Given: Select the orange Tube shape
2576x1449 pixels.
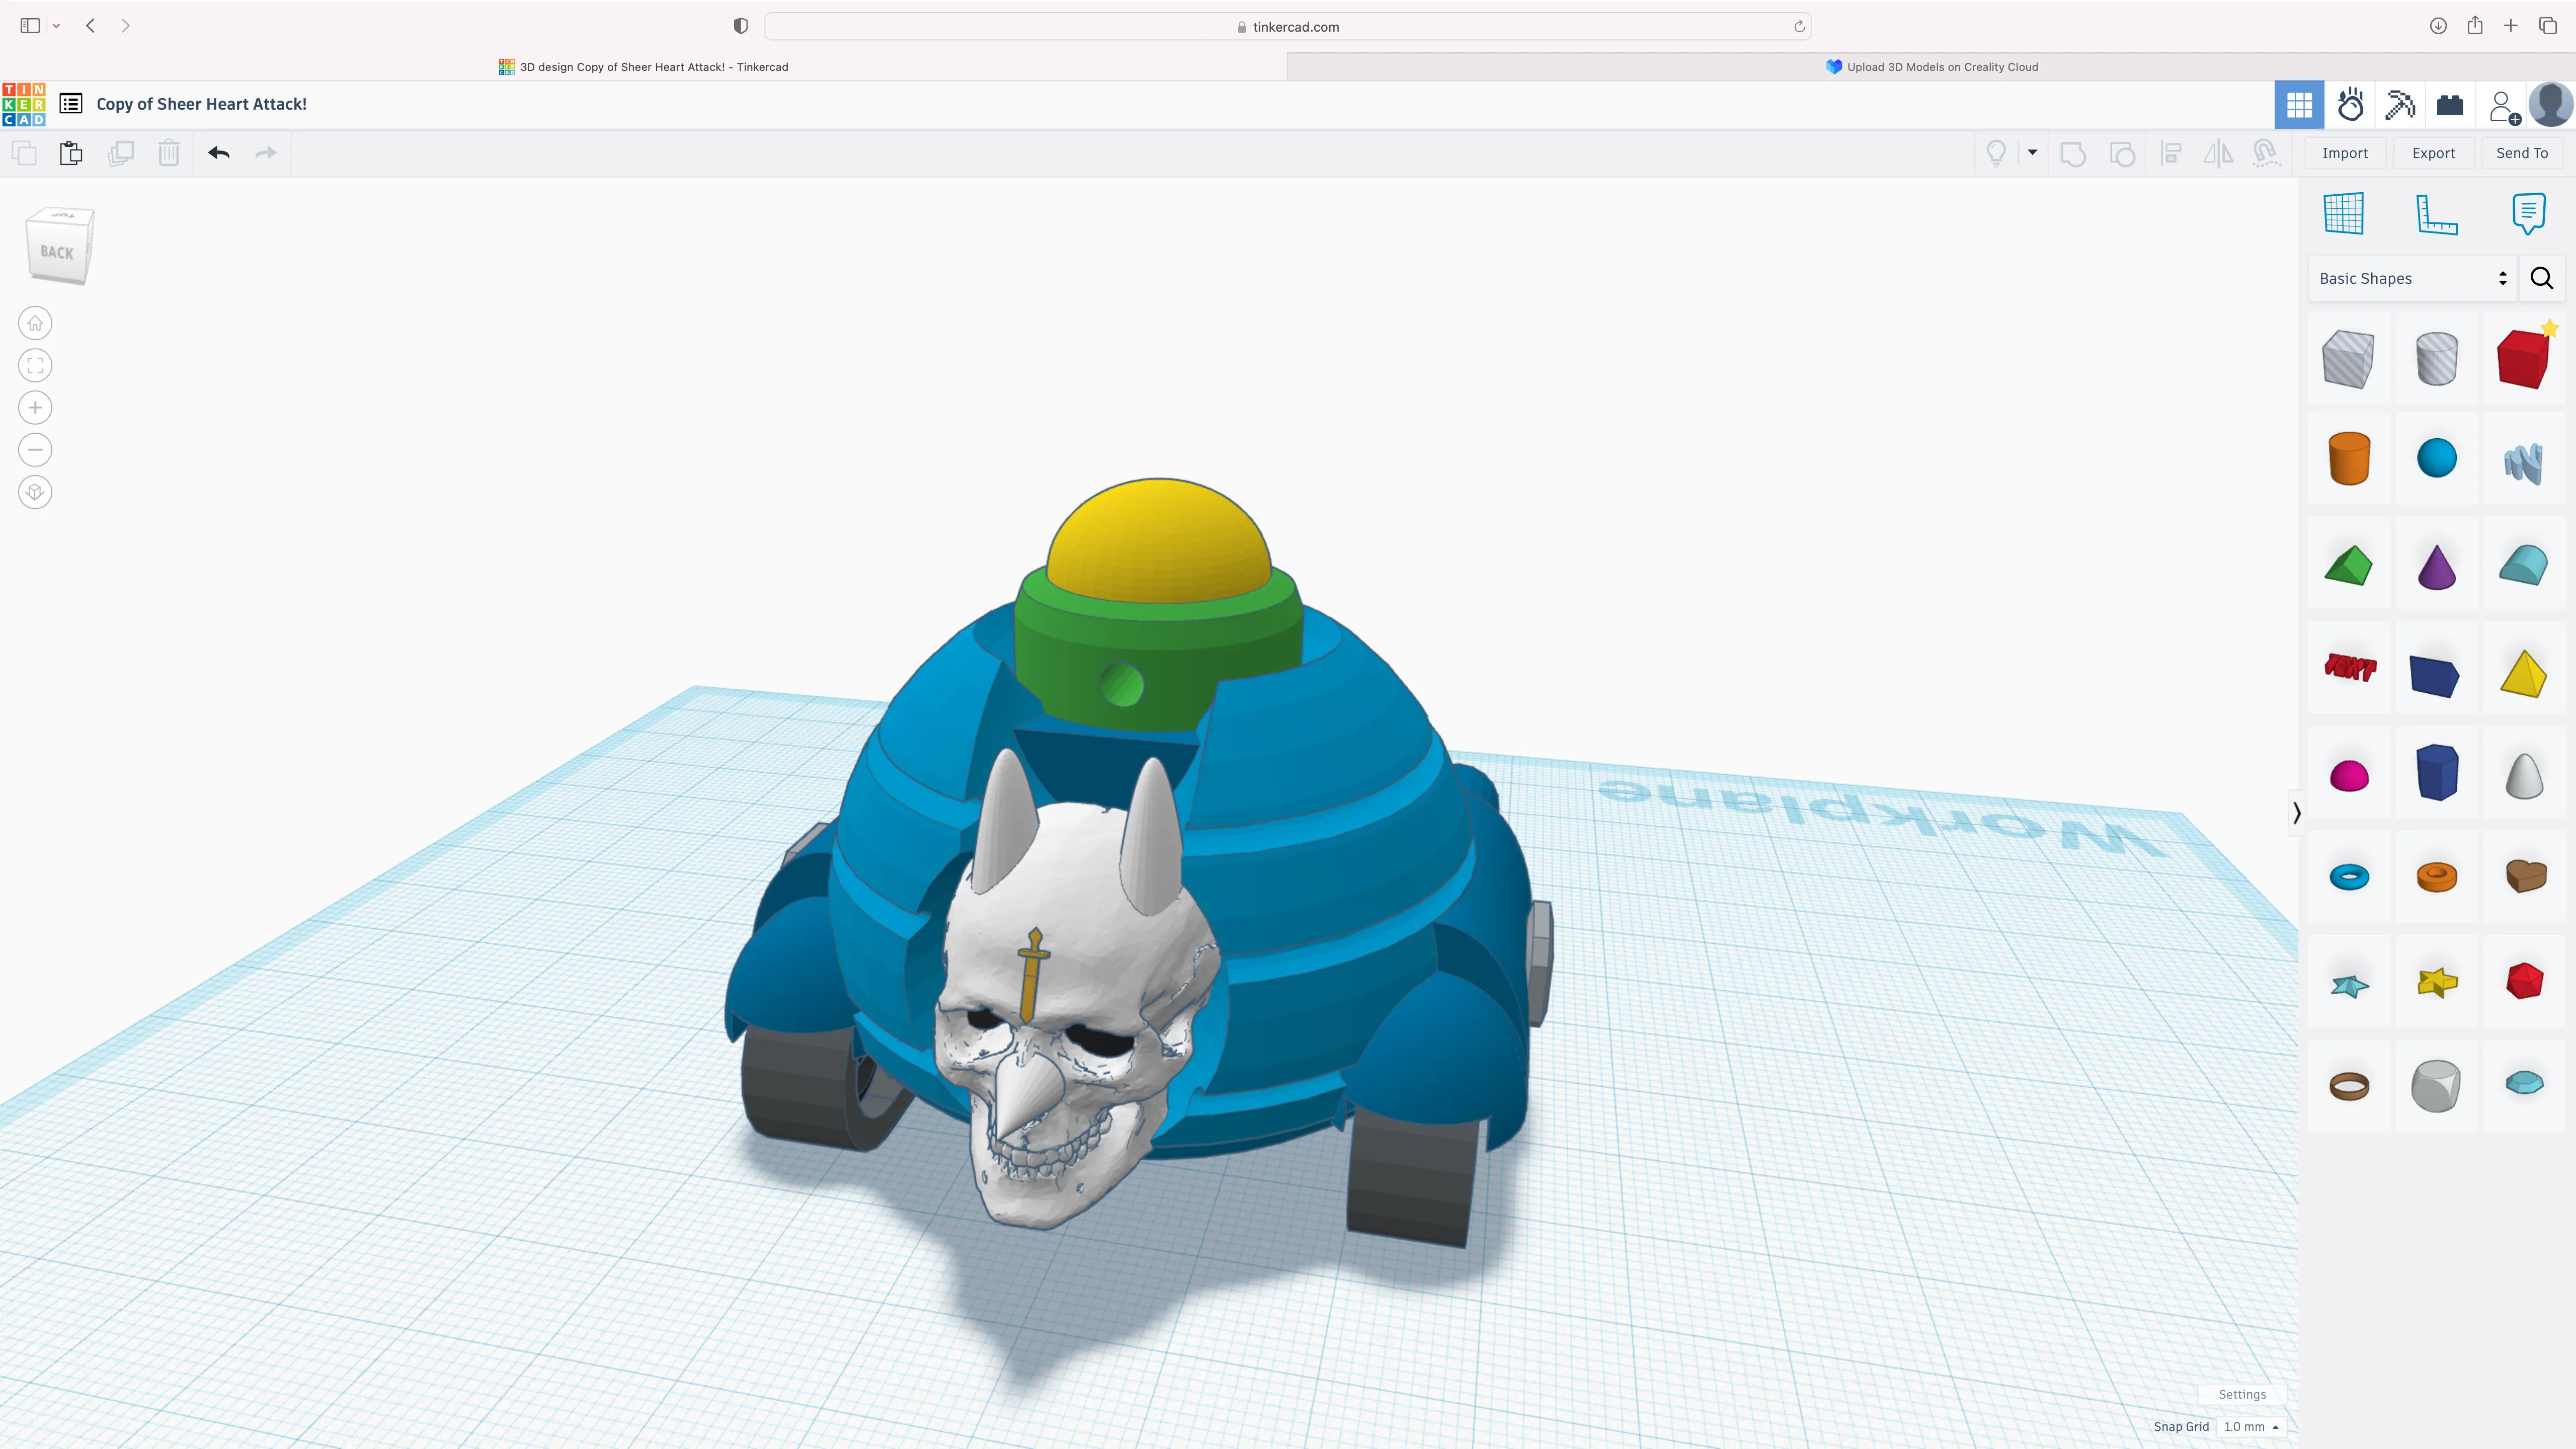Looking at the screenshot, I should [x=2436, y=877].
